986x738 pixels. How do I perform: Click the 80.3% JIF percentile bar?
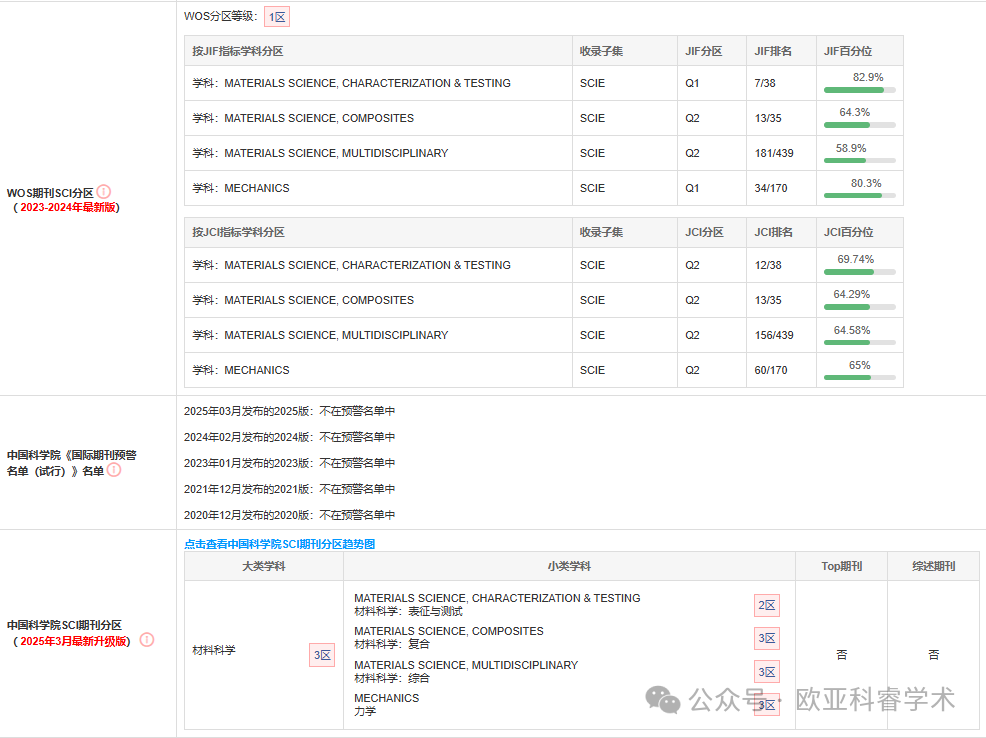pyautogui.click(x=860, y=196)
